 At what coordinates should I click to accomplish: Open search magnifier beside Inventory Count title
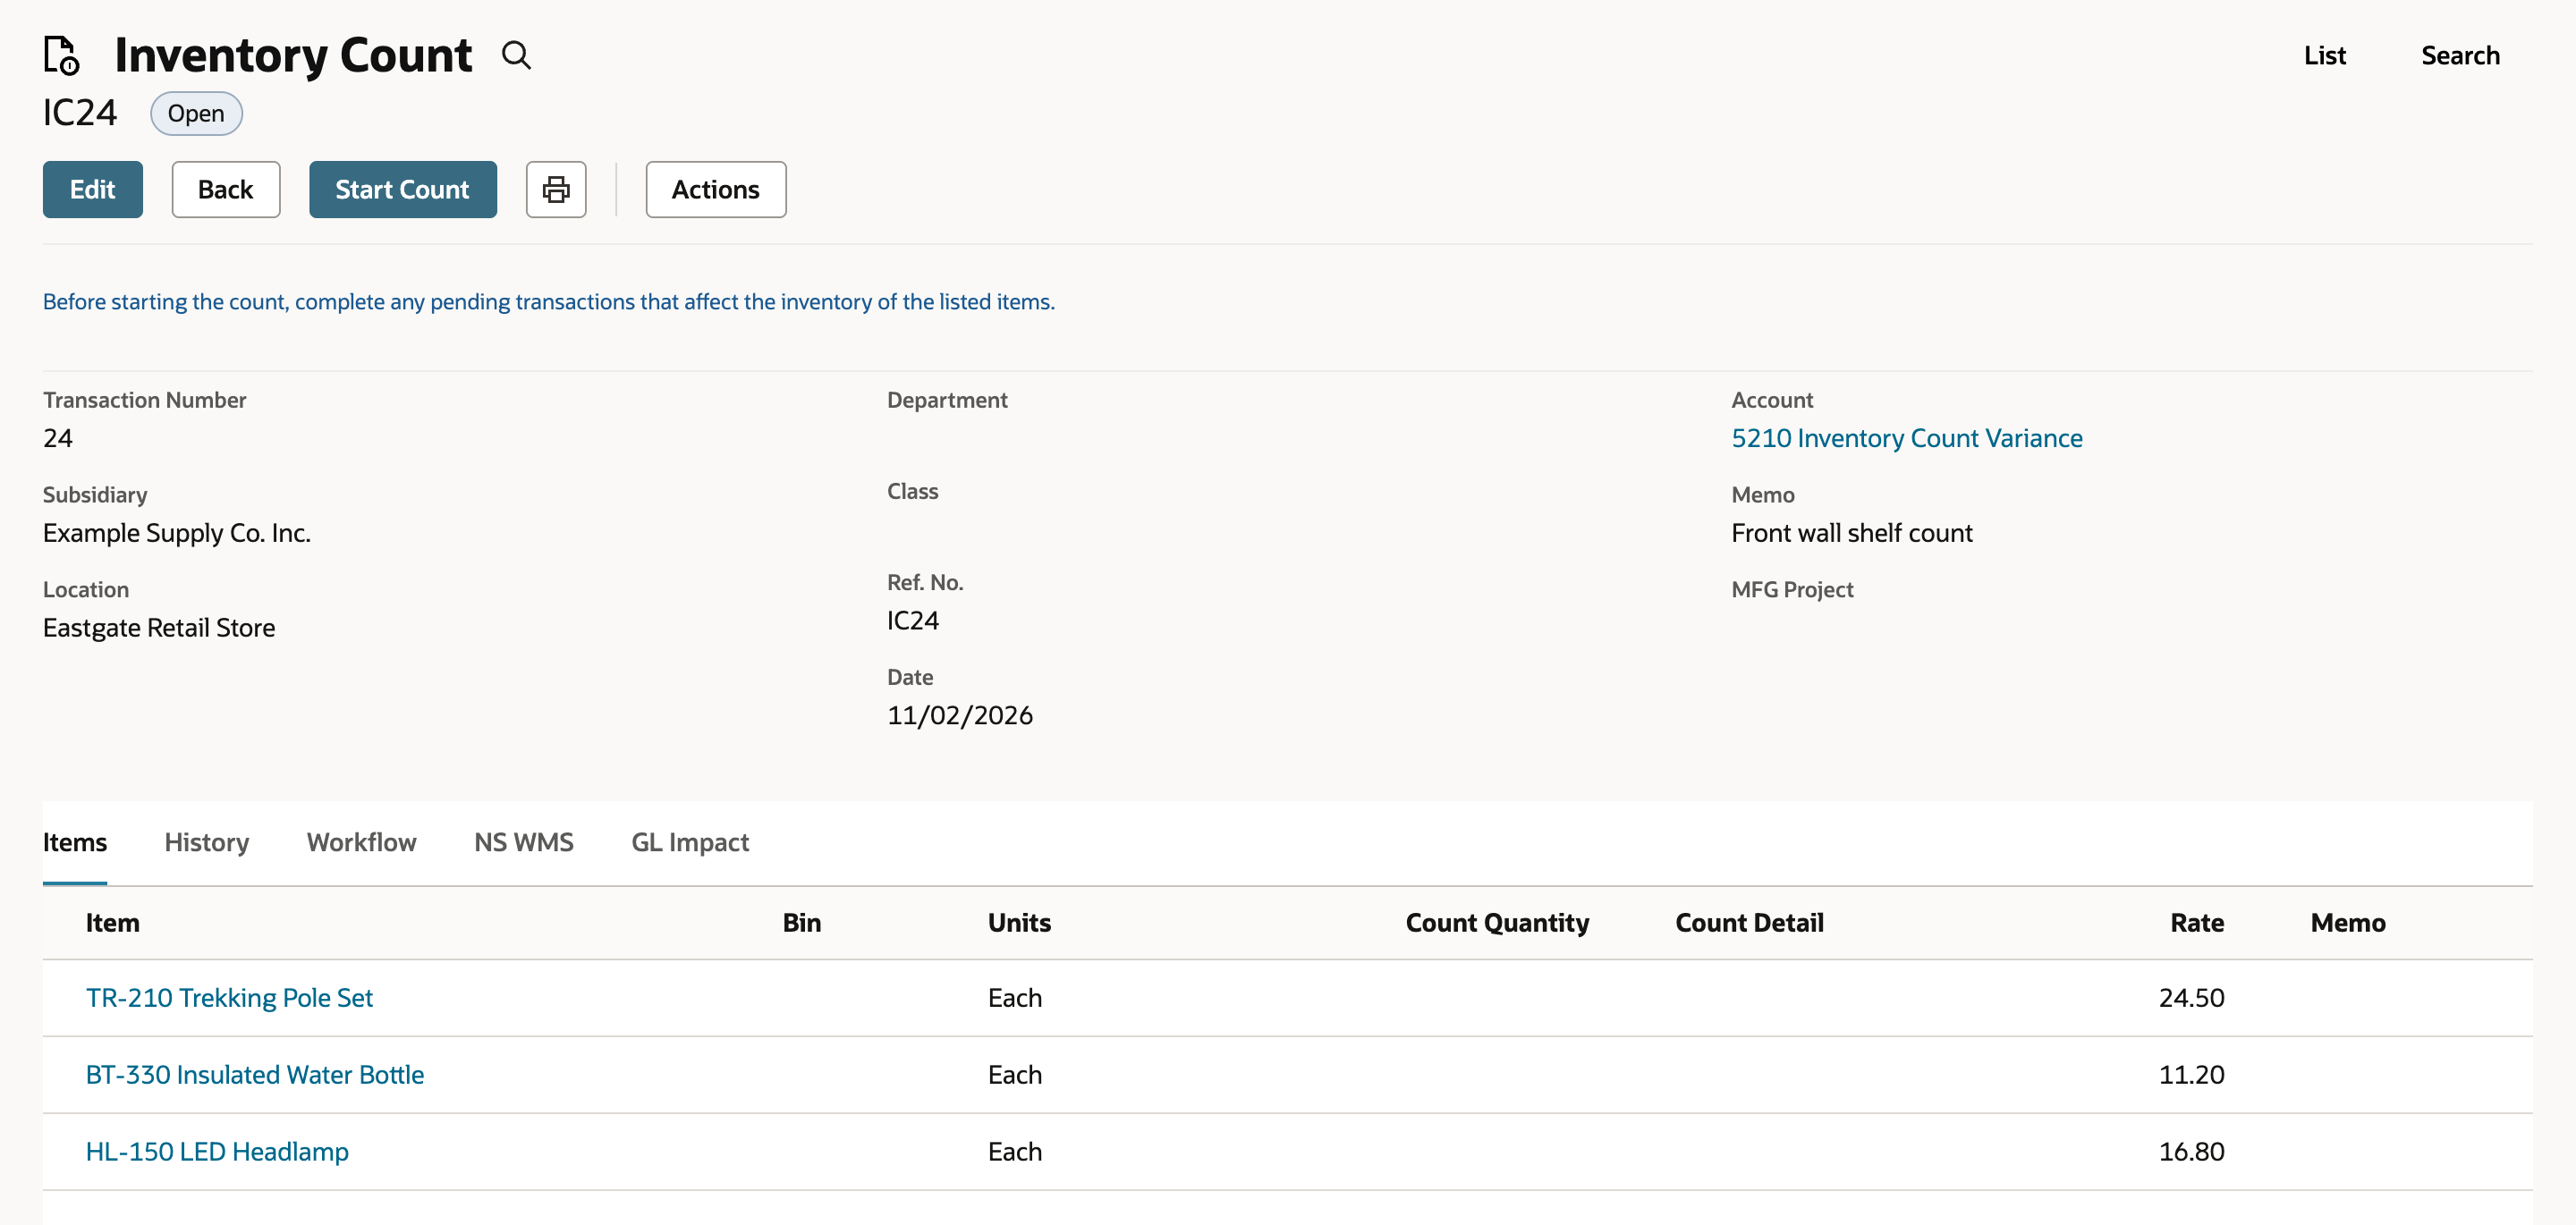coord(516,55)
